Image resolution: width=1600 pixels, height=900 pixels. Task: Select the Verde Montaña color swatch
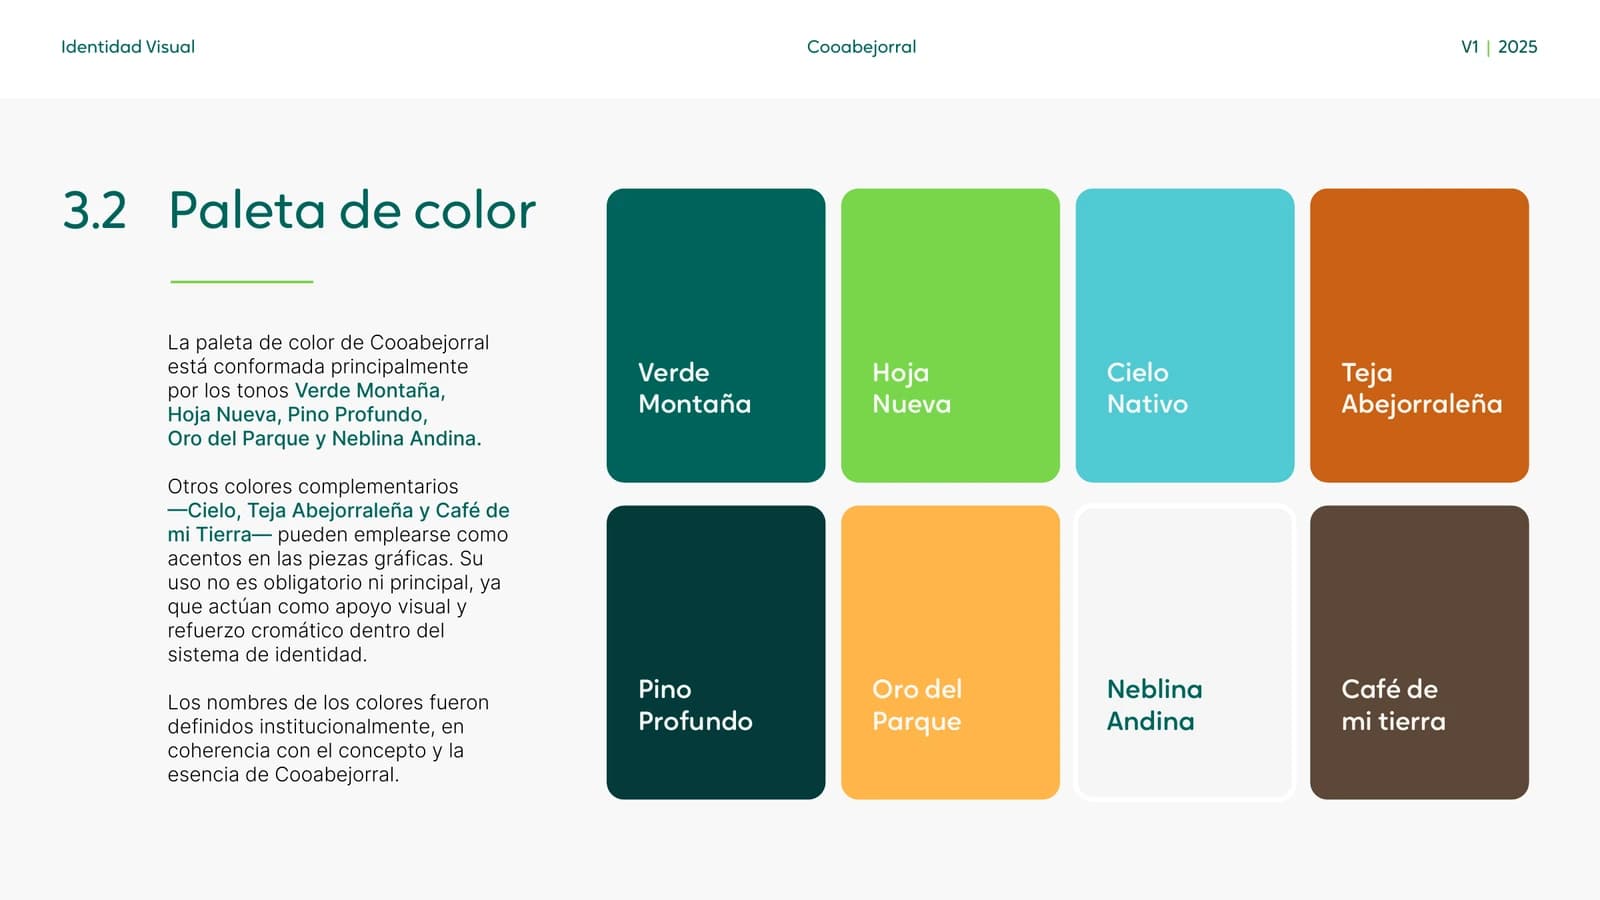[x=716, y=335]
